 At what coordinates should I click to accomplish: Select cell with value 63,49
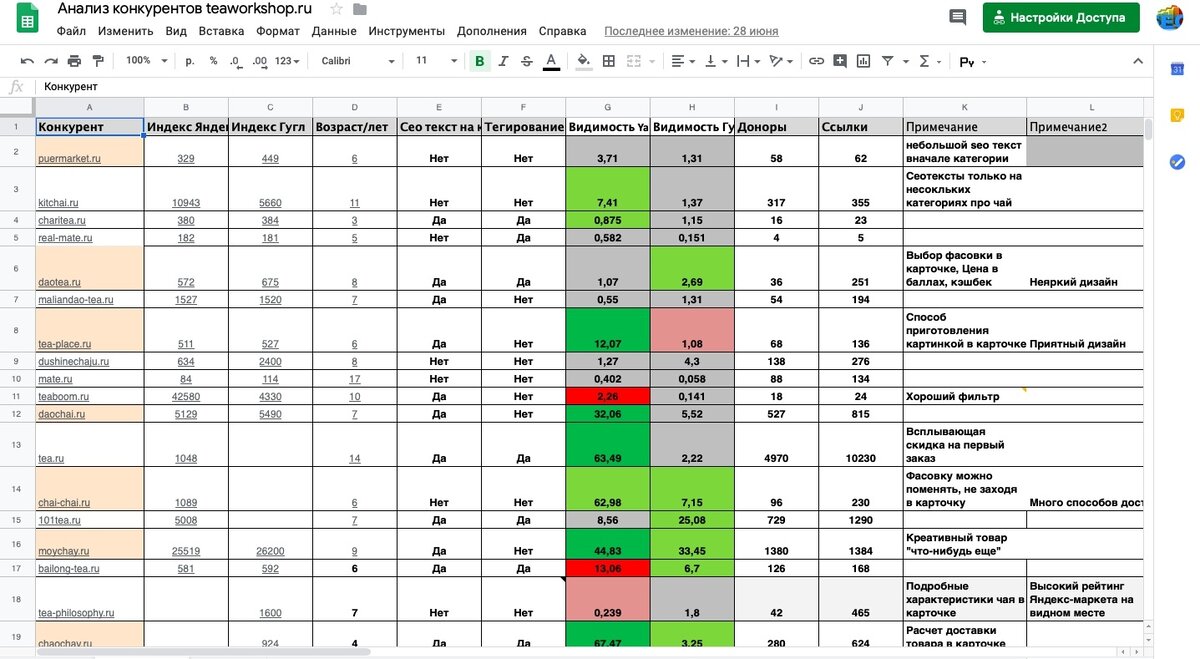pyautogui.click(x=608, y=444)
